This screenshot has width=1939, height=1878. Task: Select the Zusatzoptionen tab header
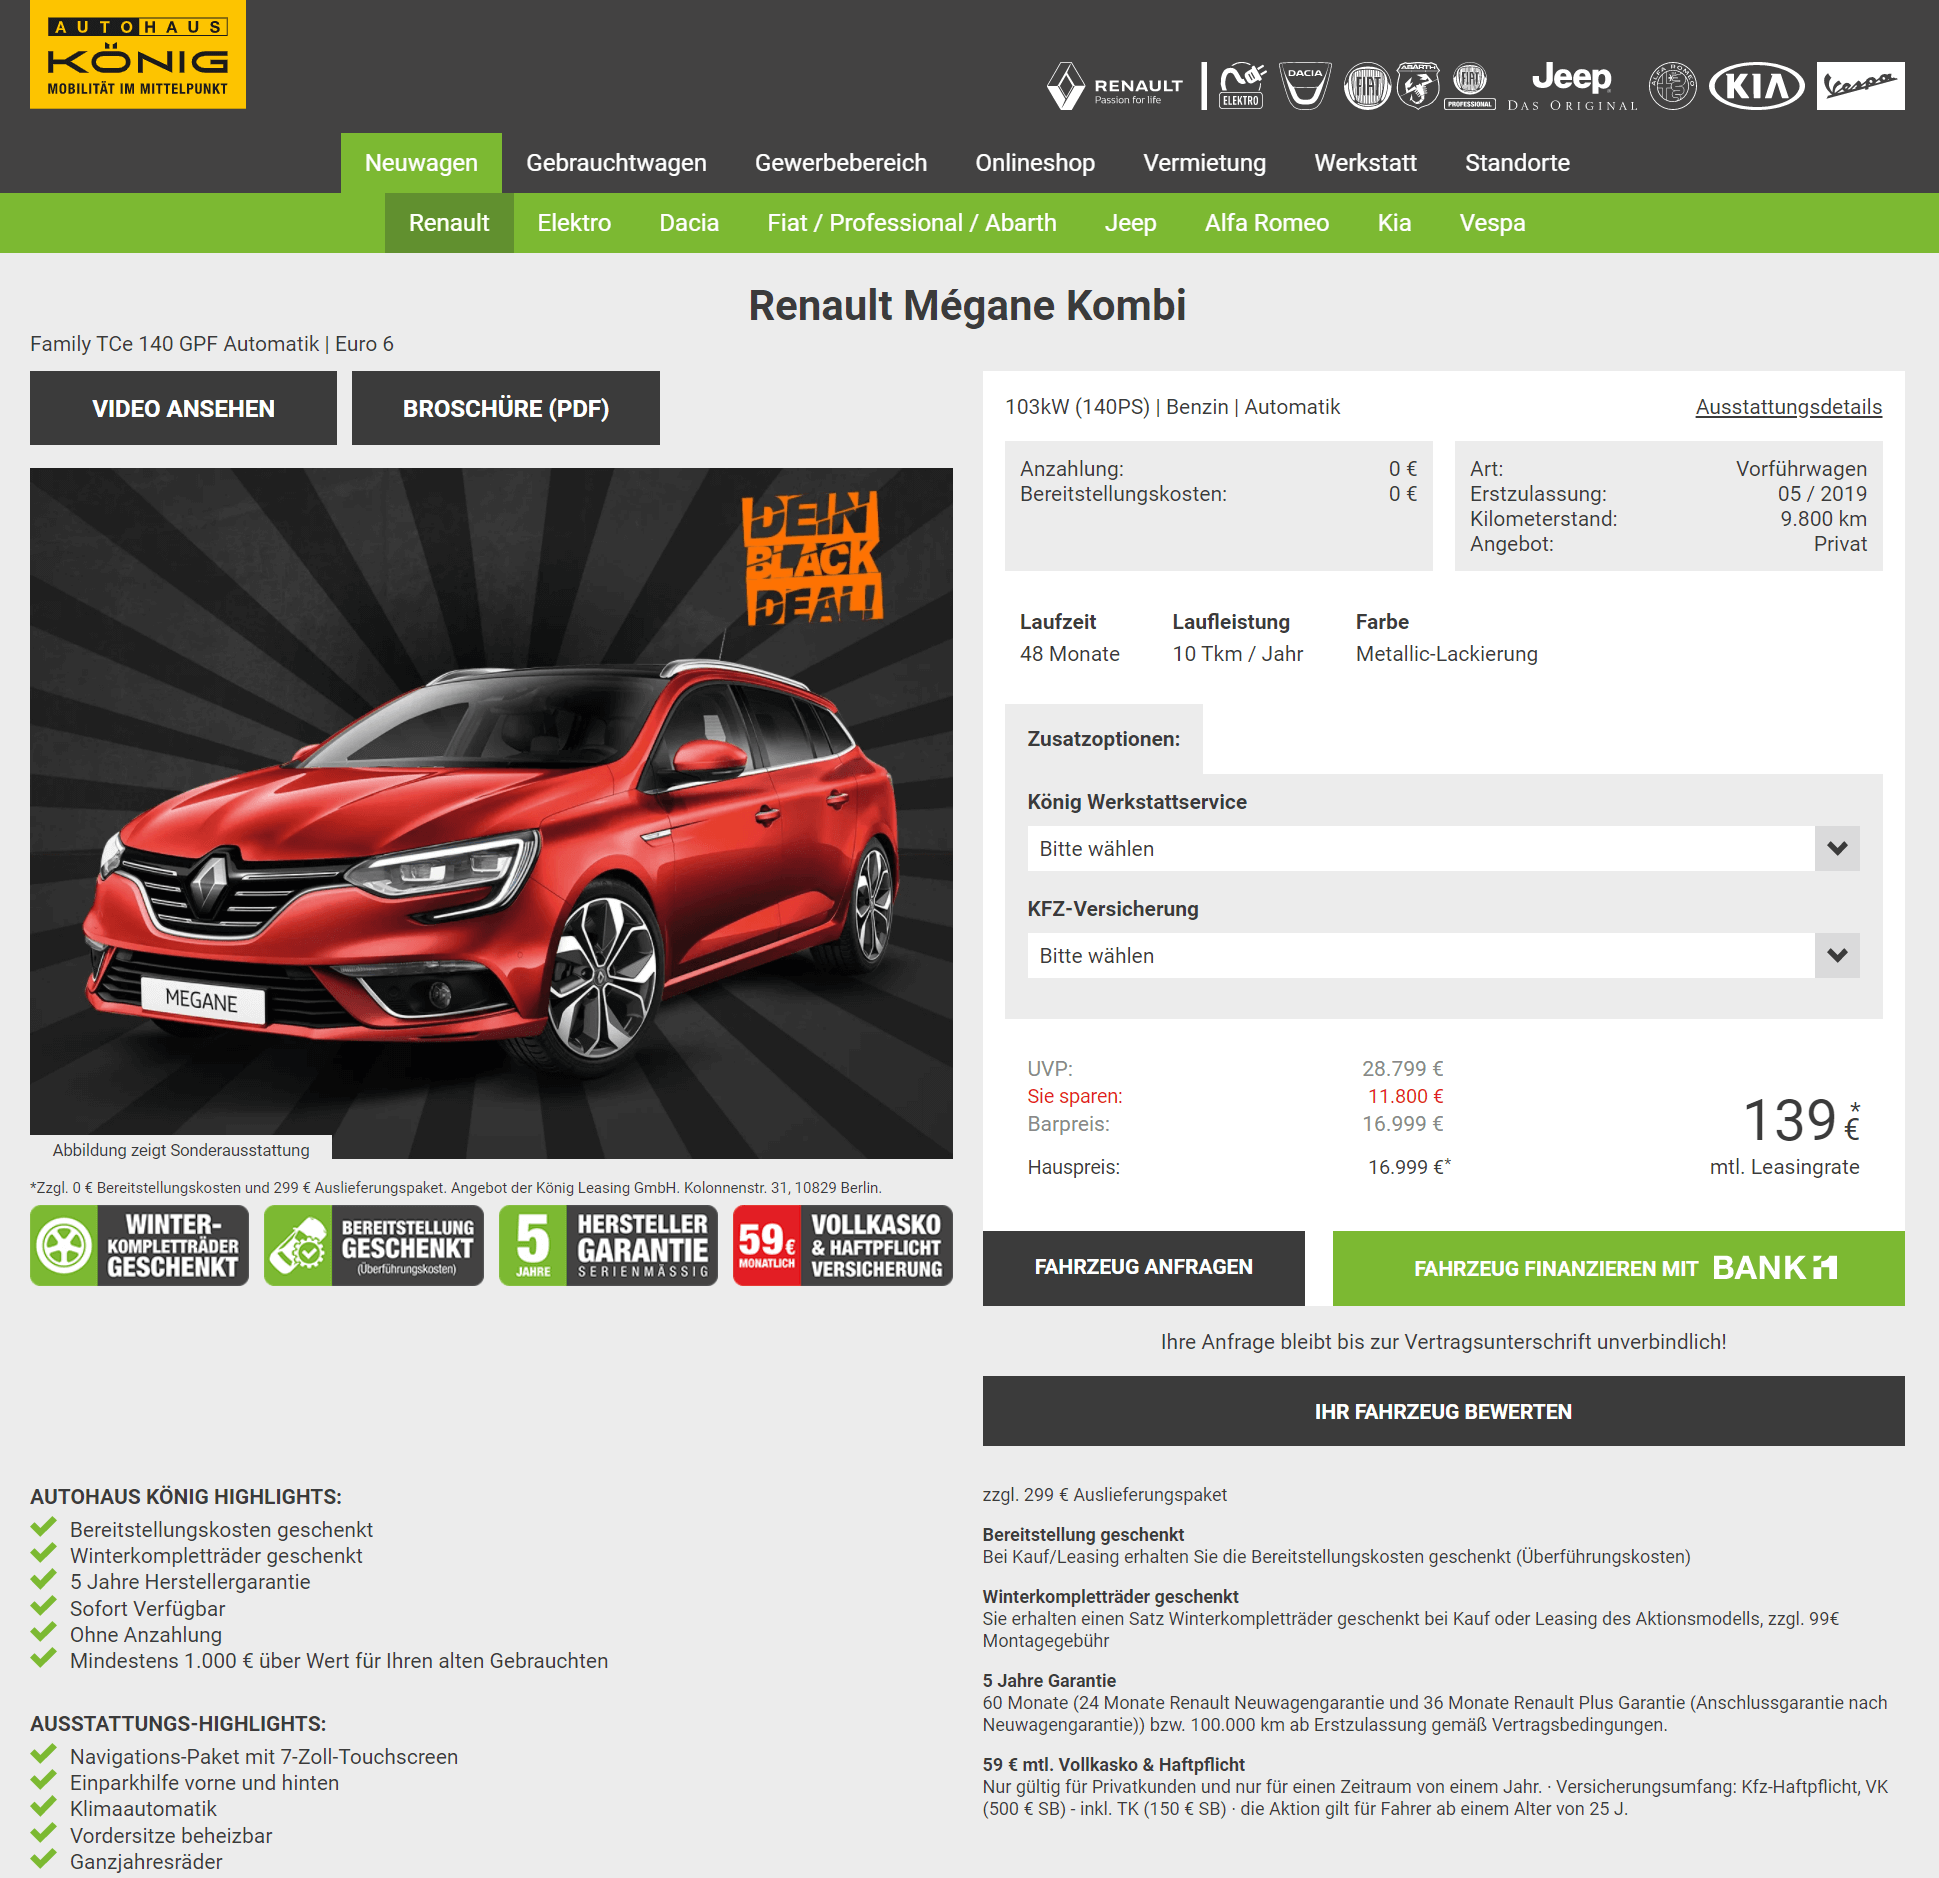click(x=1103, y=739)
